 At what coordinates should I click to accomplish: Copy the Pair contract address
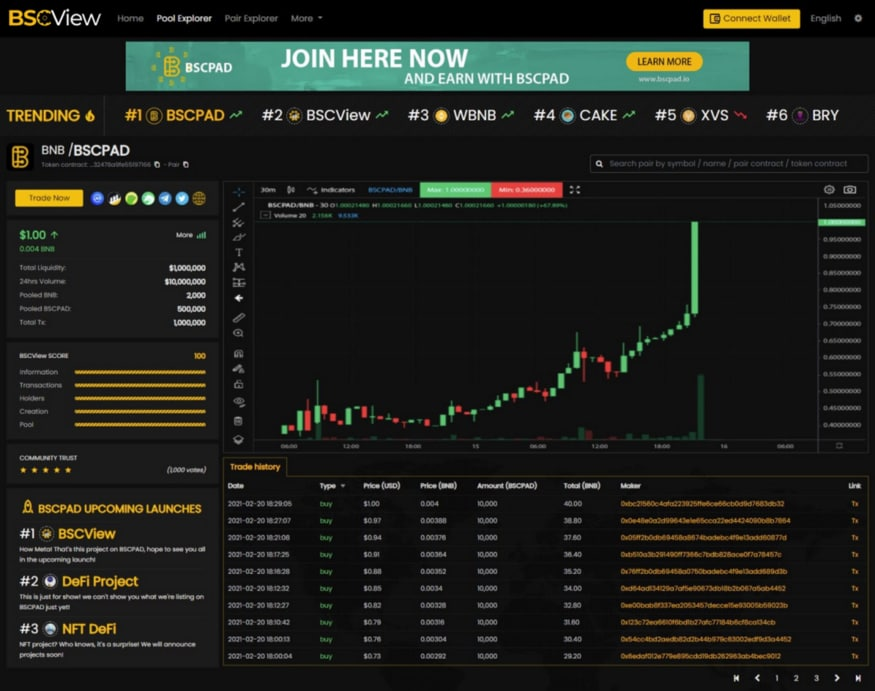[186, 165]
